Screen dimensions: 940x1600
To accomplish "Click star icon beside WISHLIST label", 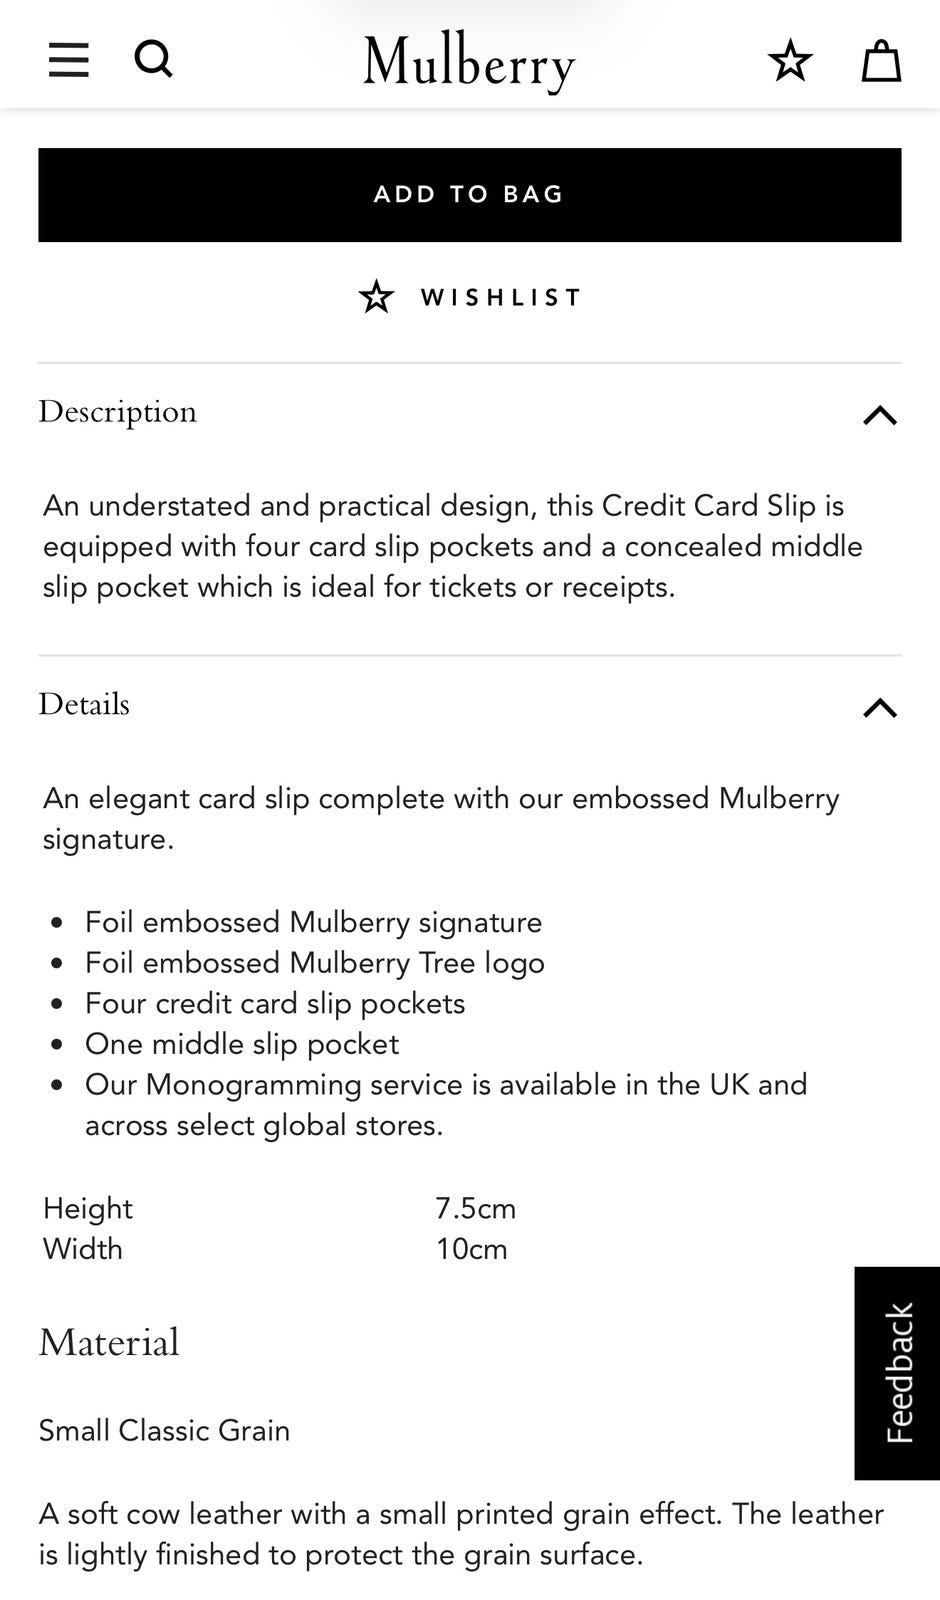I will pyautogui.click(x=376, y=297).
